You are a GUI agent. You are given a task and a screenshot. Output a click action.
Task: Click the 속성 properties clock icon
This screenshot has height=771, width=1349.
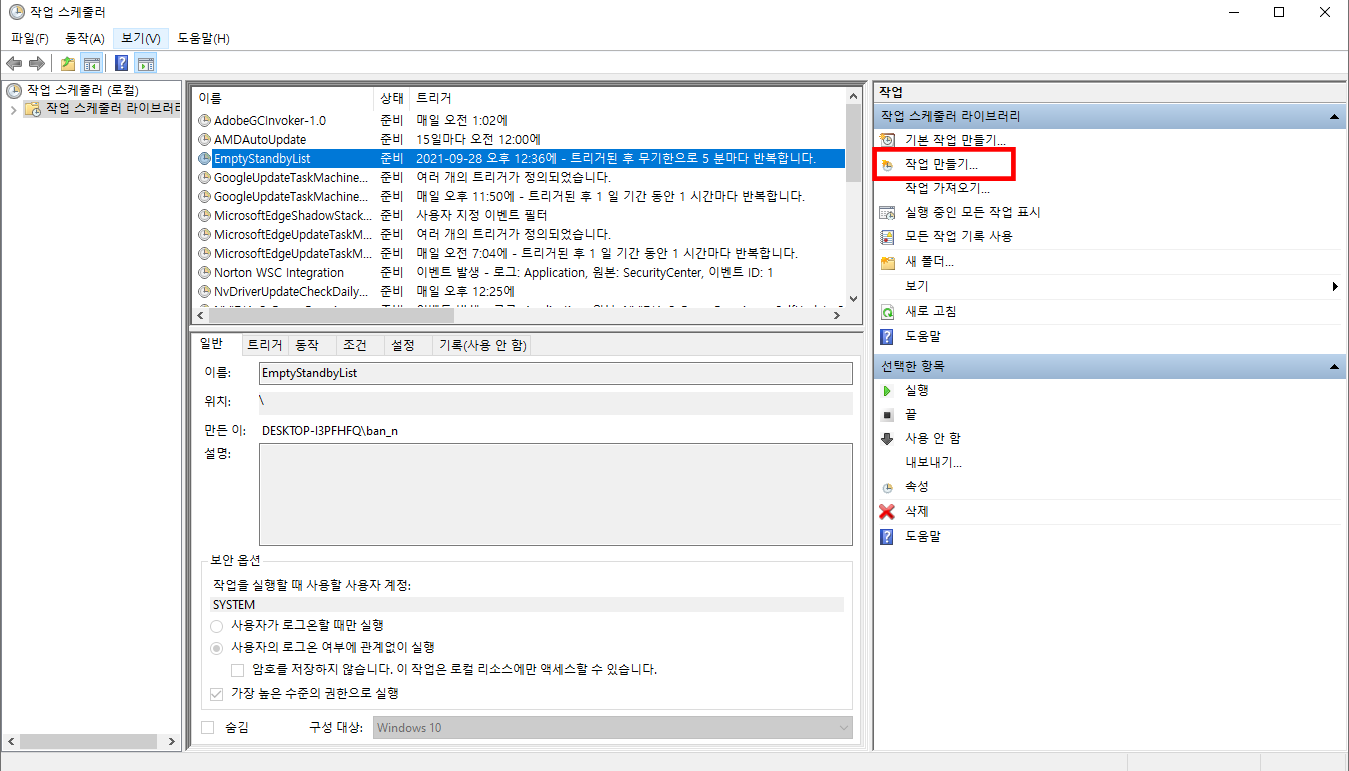(887, 488)
